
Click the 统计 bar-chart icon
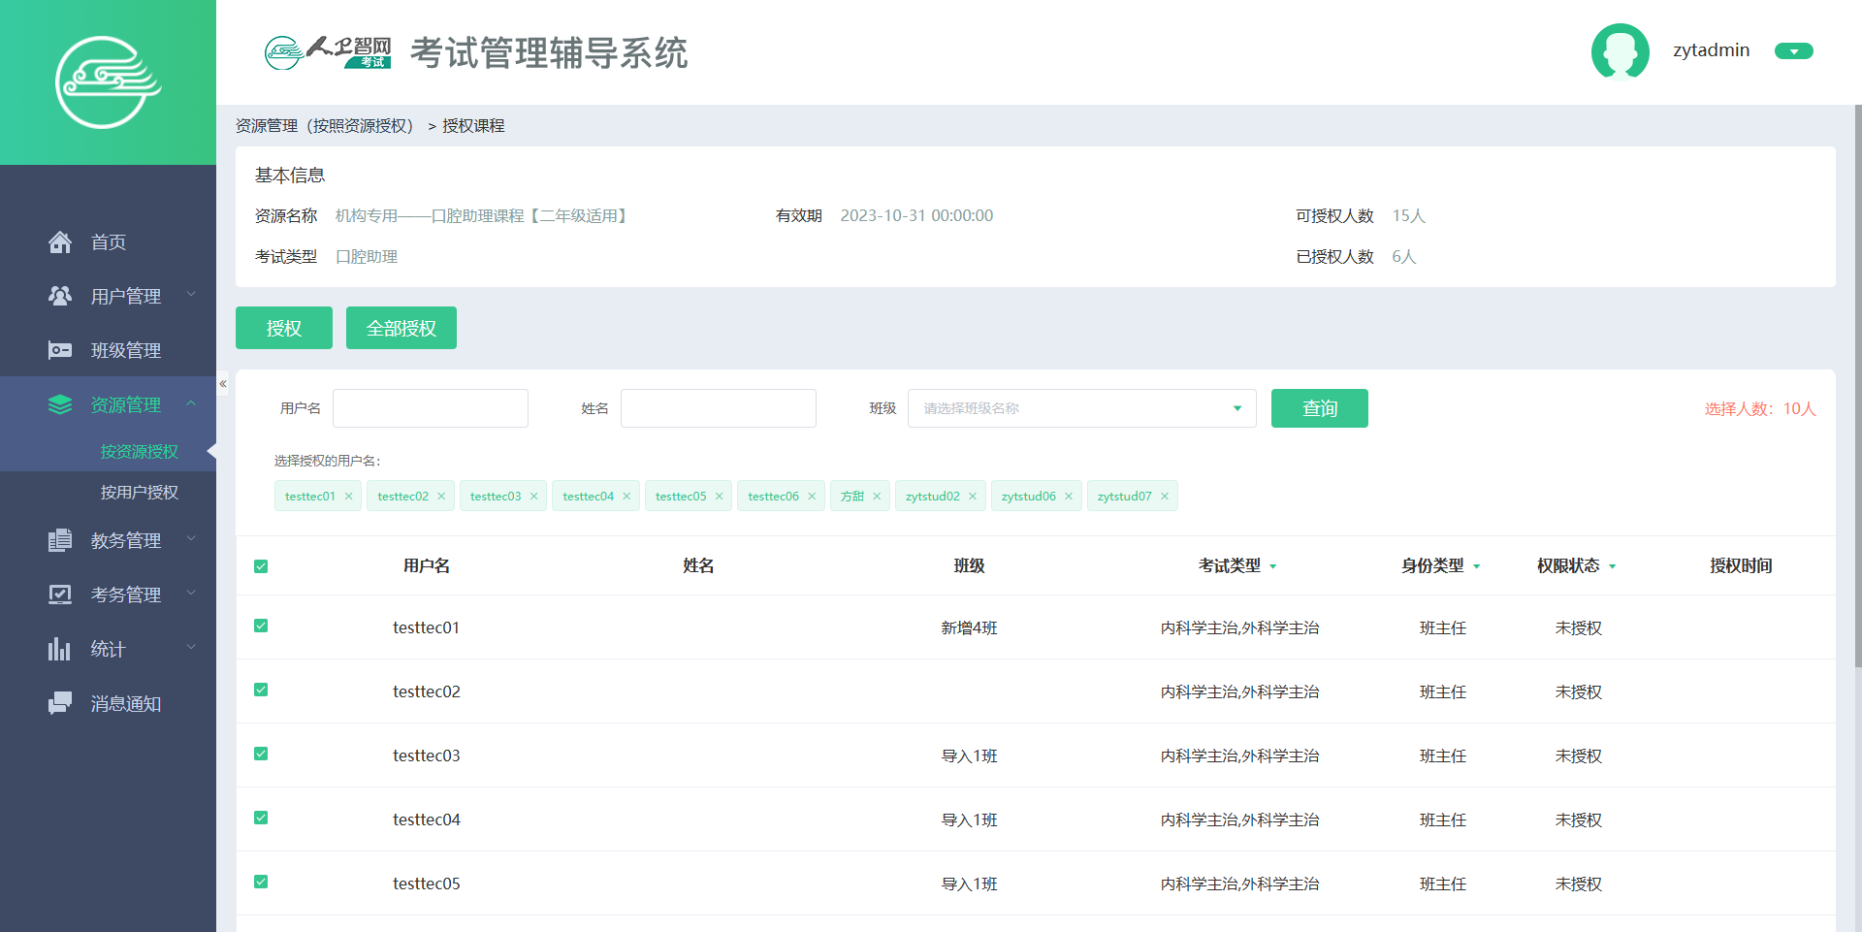pos(60,648)
